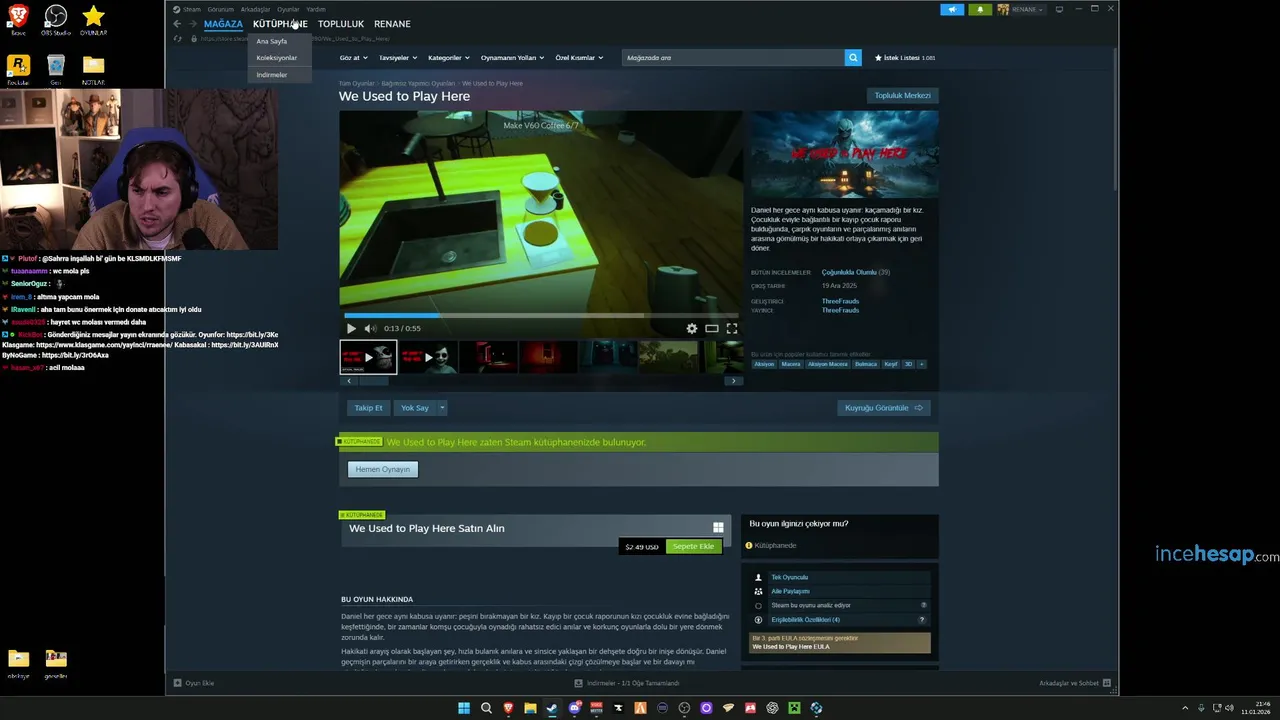Viewport: 1280px width, 720px height.
Task: Switch to the MAĞAZA tab
Action: [x=223, y=24]
